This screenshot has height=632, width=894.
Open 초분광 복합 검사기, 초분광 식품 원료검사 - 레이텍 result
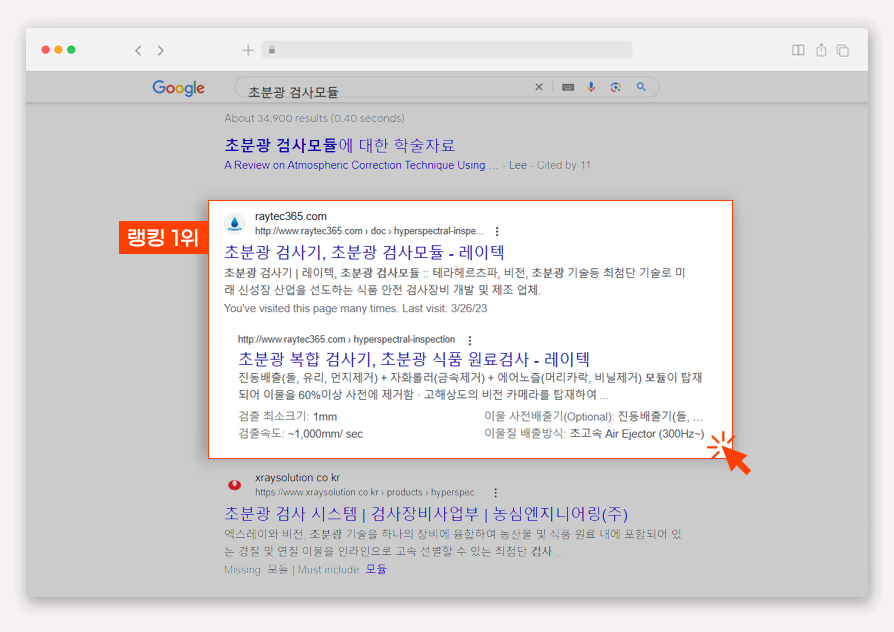click(414, 359)
